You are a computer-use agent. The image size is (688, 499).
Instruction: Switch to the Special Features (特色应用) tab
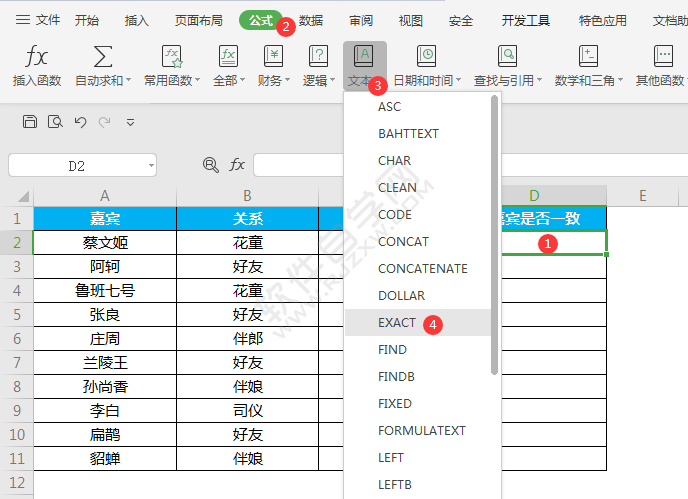point(602,20)
